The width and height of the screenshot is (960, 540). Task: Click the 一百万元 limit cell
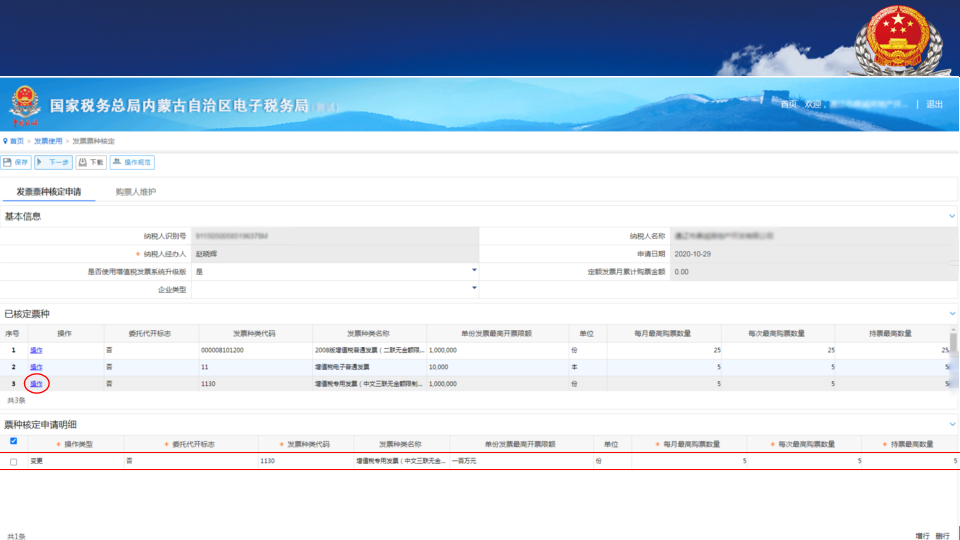point(521,461)
